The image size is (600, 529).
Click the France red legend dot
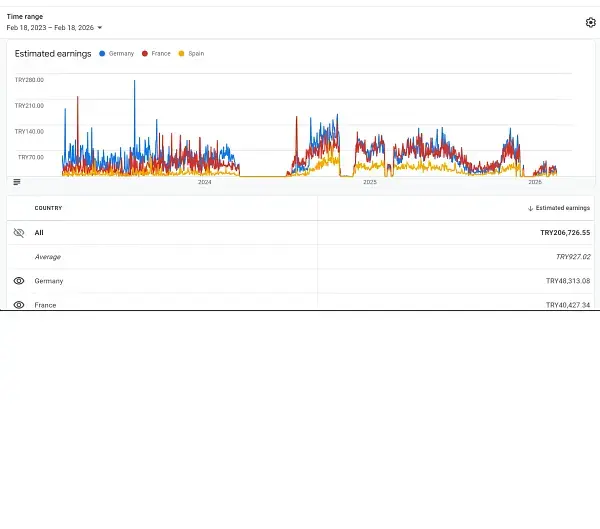(145, 53)
